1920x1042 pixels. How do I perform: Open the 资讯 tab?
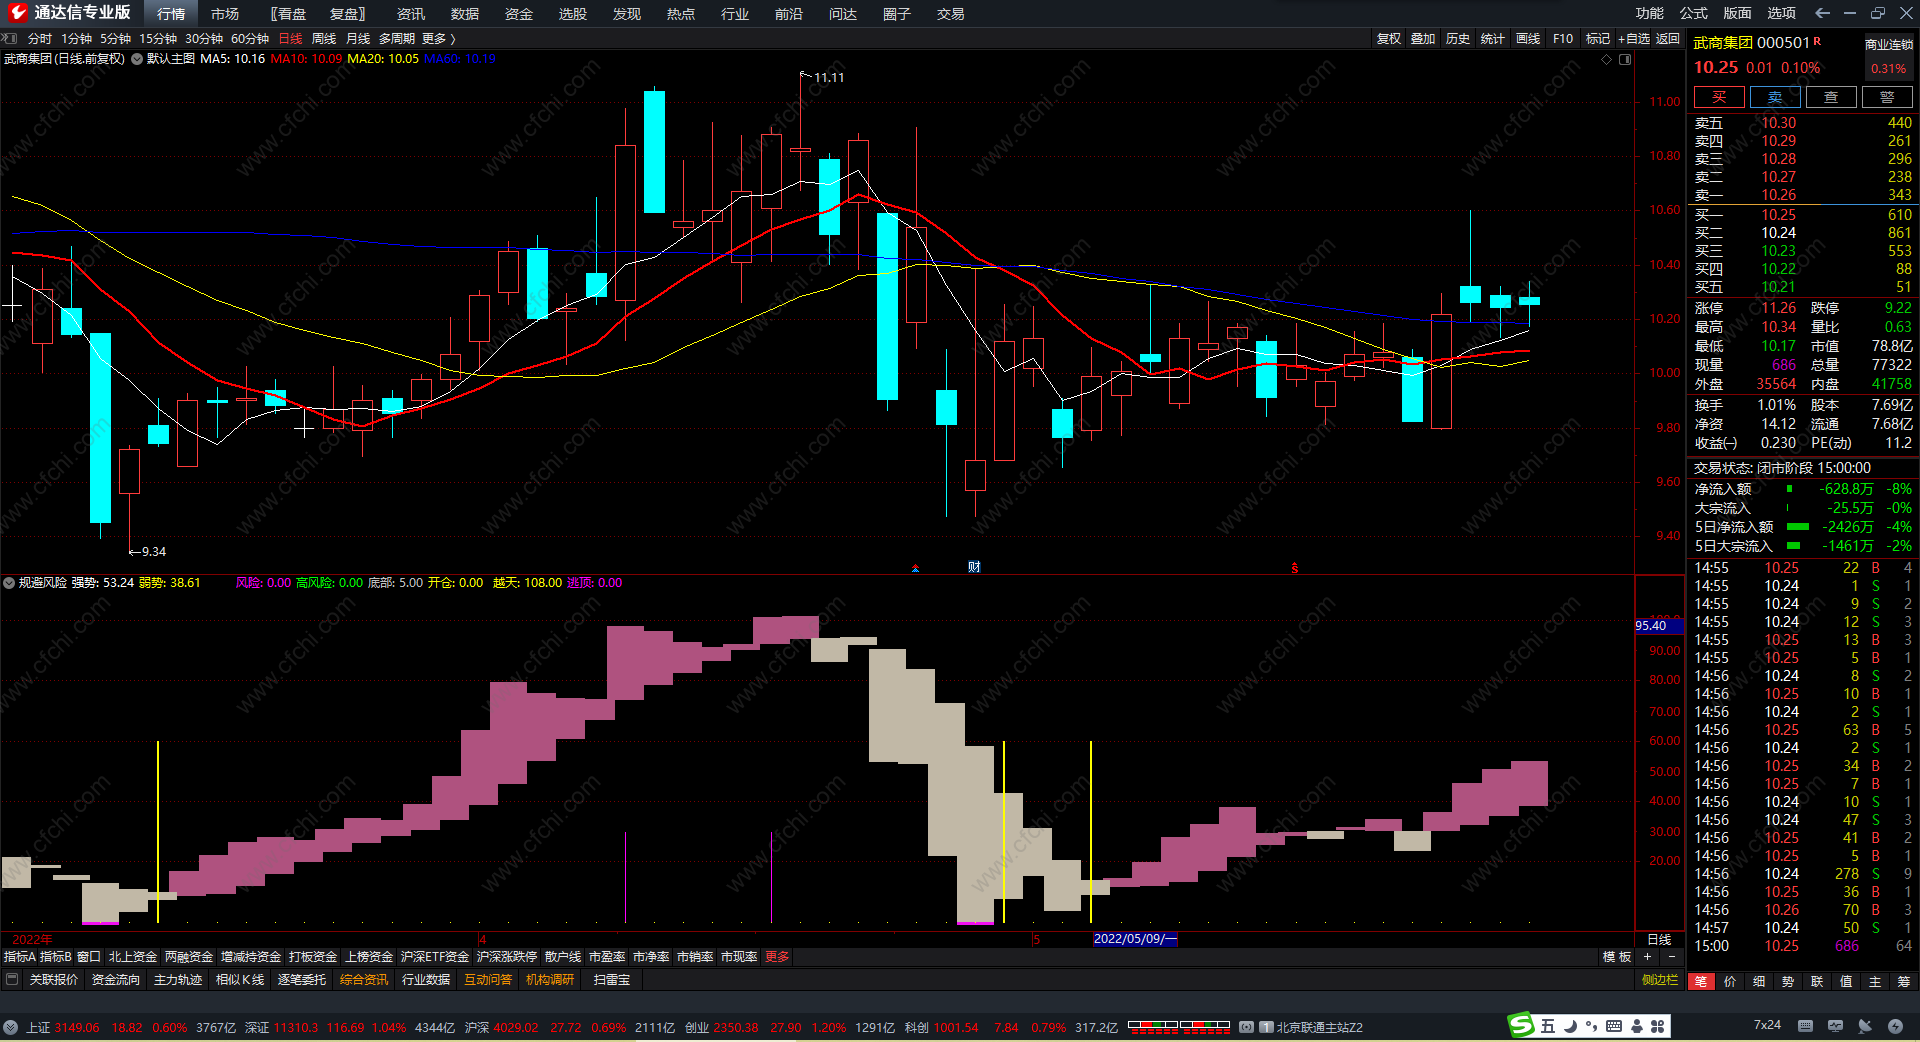[x=411, y=14]
